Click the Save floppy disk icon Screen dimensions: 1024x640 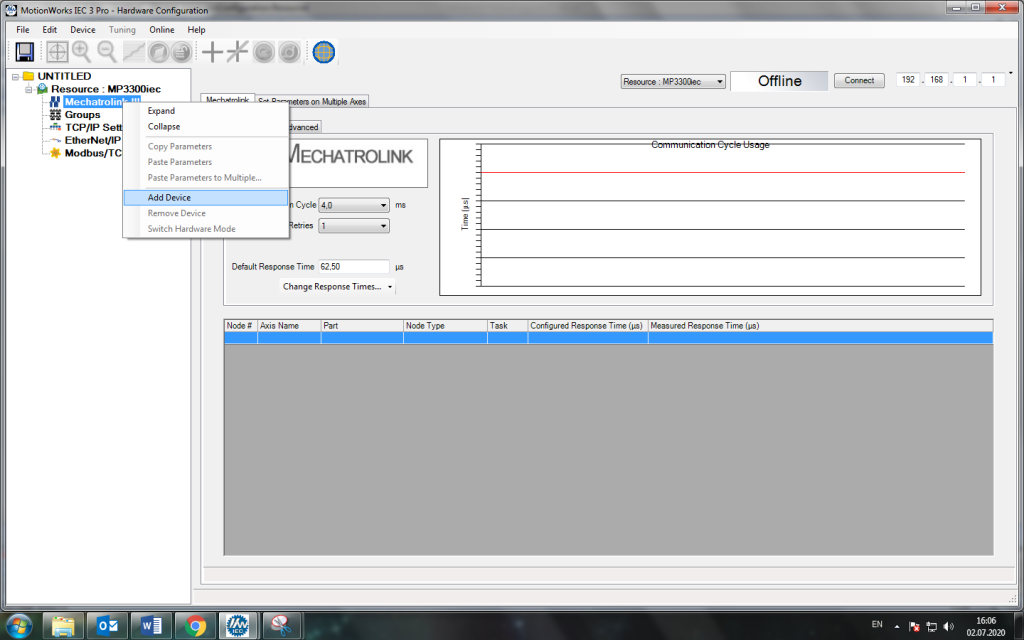[24, 52]
